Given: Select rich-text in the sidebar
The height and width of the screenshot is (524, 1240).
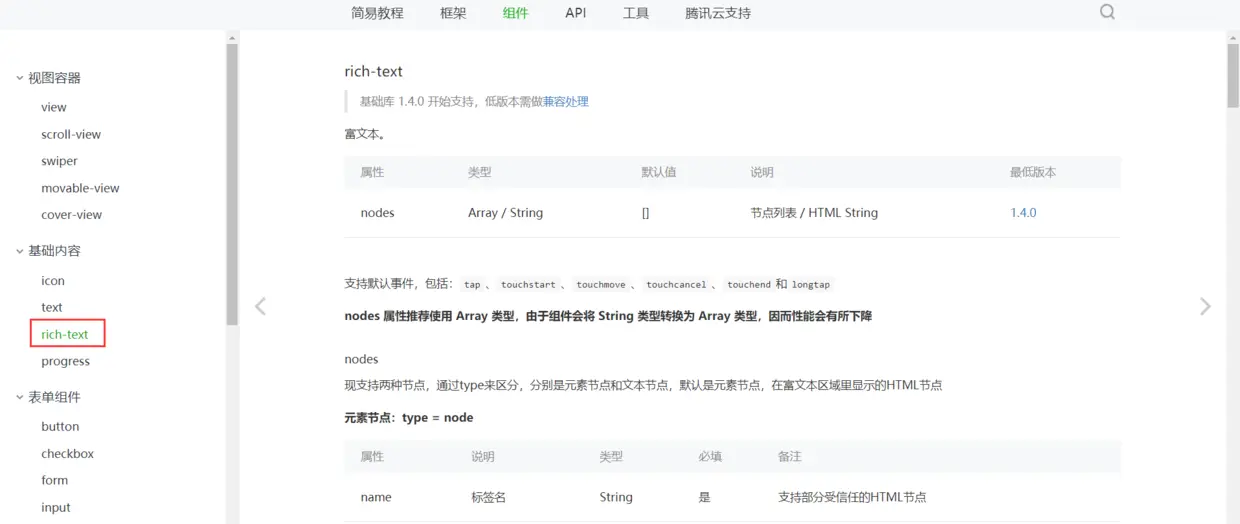Looking at the screenshot, I should 65,334.
